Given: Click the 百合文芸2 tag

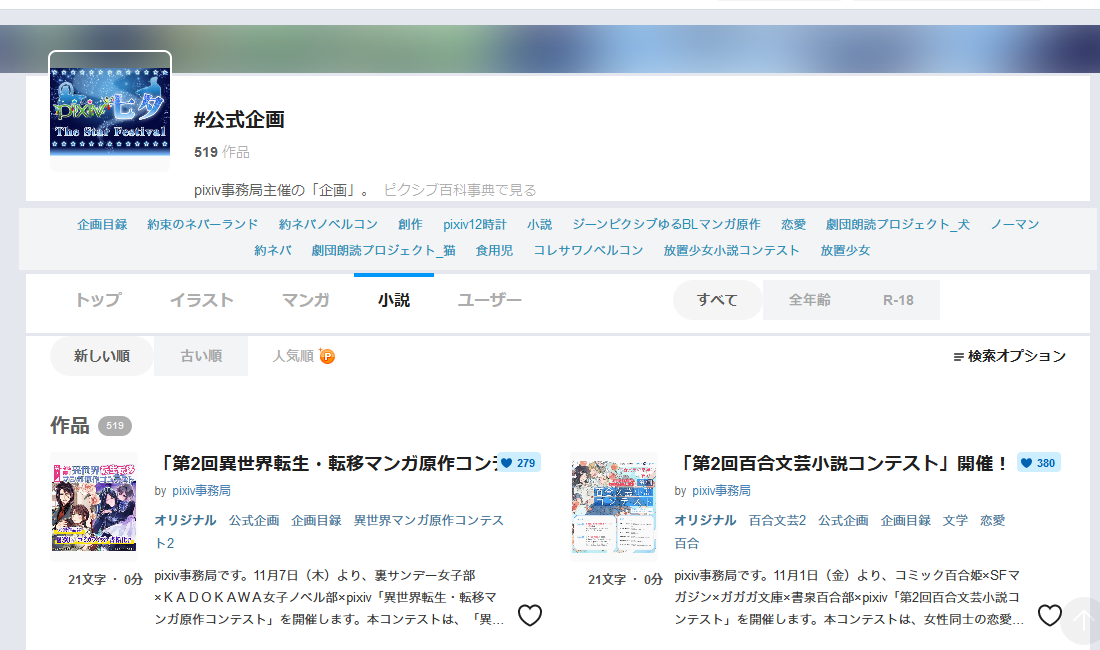Looking at the screenshot, I should click(777, 520).
